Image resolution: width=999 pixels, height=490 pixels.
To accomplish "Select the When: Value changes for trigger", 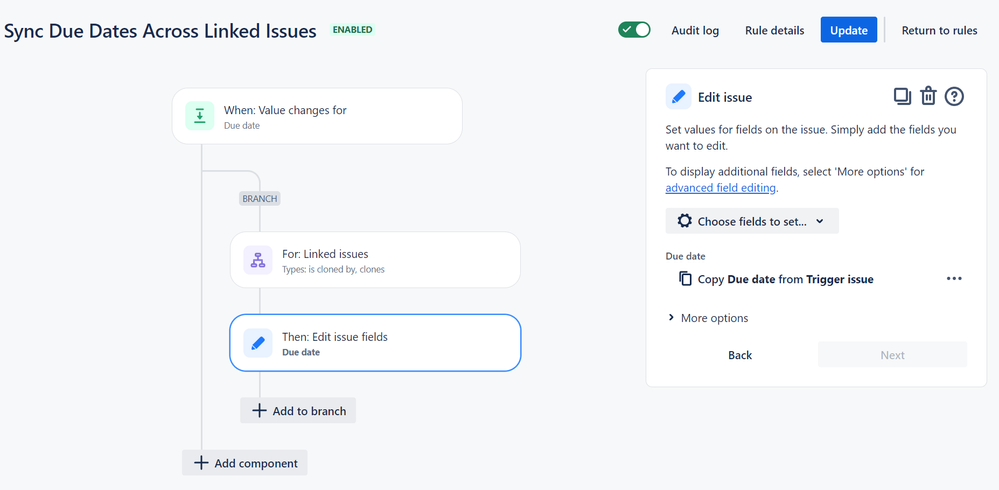I will pyautogui.click(x=317, y=116).
